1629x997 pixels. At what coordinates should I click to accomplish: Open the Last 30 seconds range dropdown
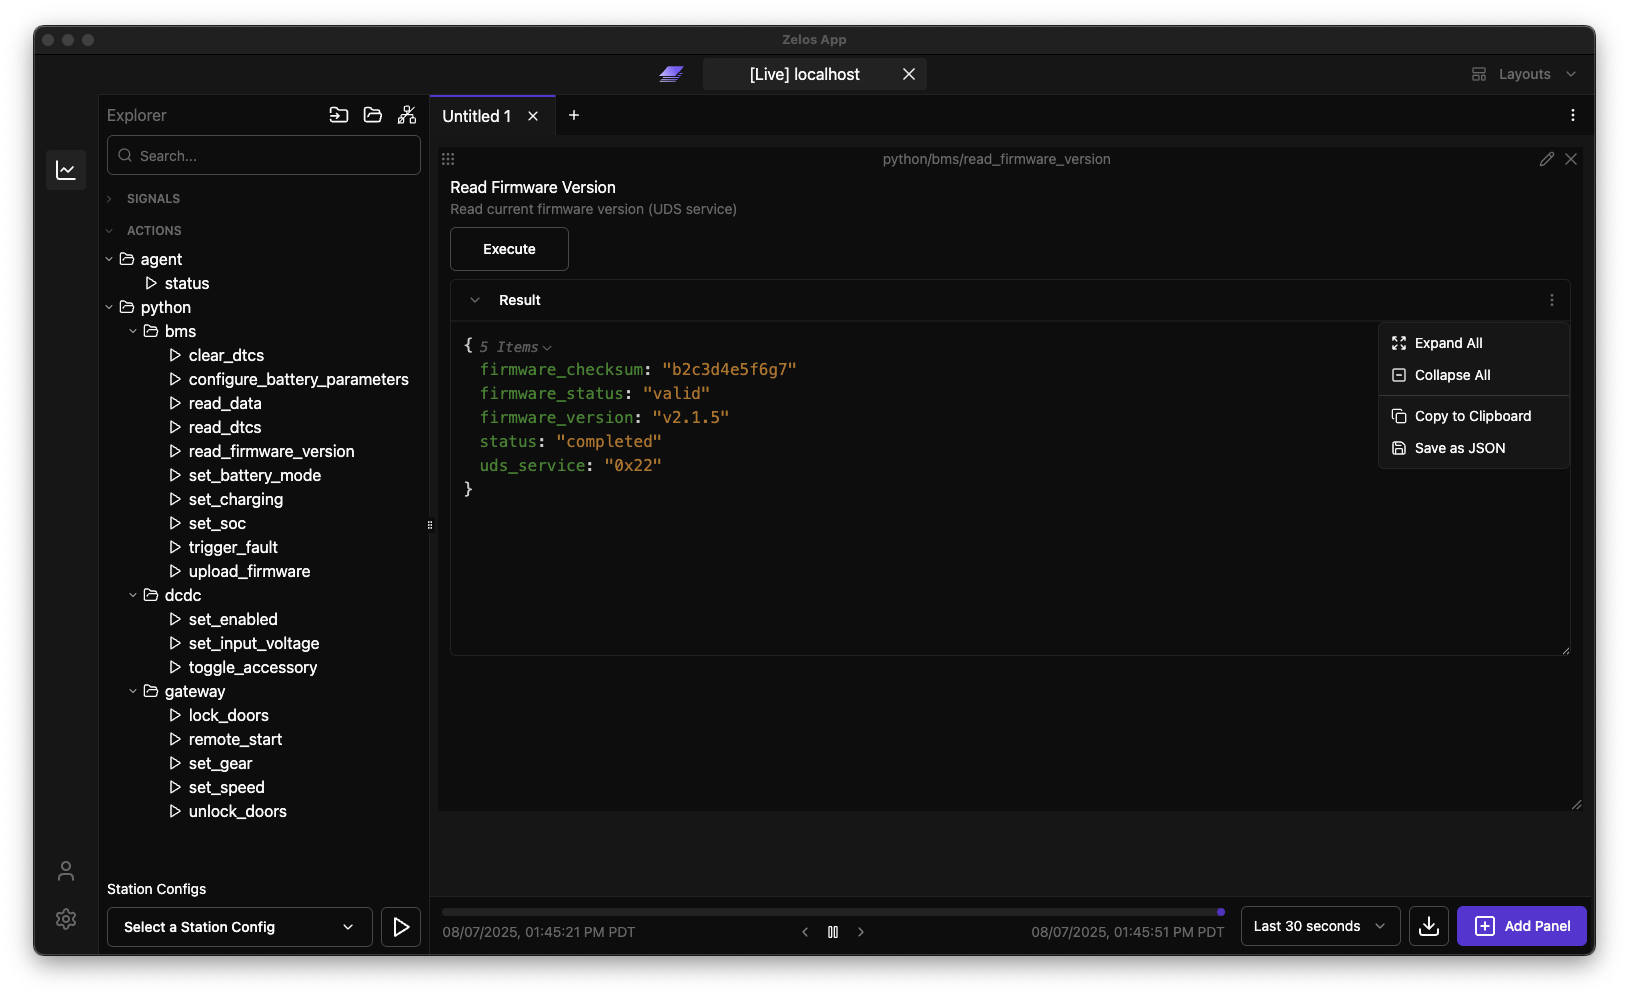point(1320,926)
